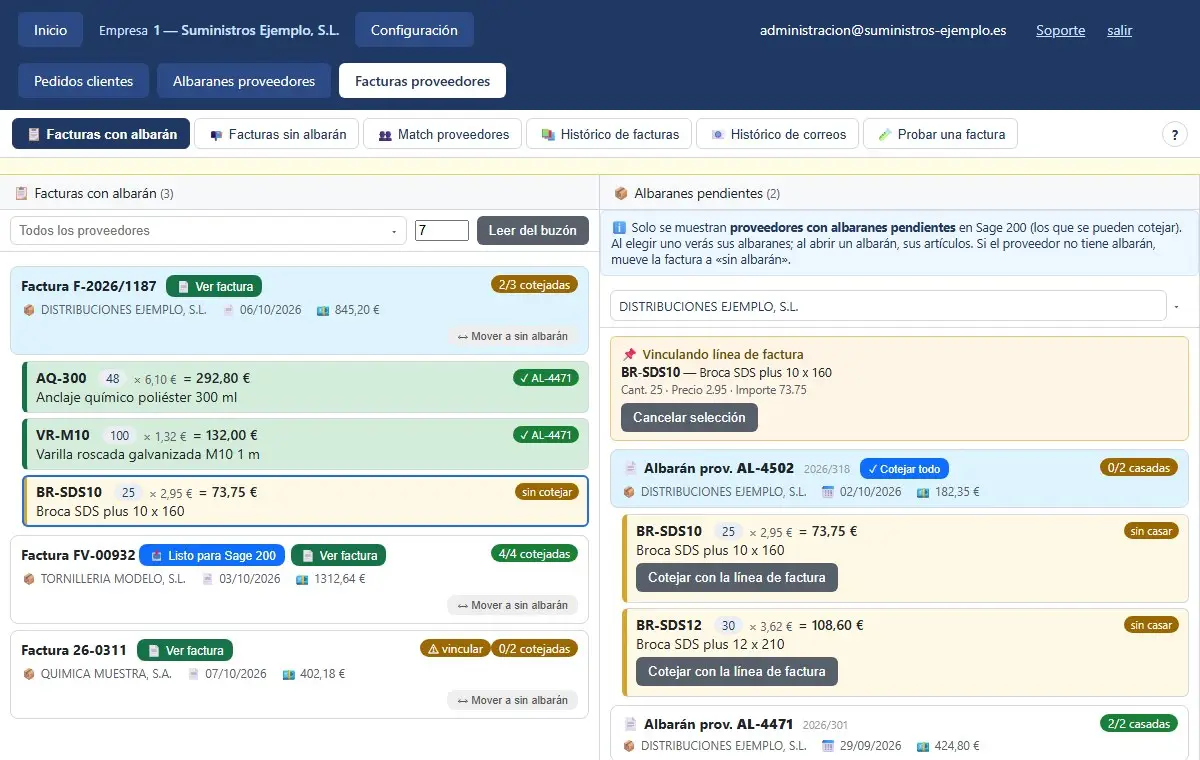Click the document icon beside Albarán prov. AL-4471
This screenshot has height=760, width=1200.
[x=630, y=724]
